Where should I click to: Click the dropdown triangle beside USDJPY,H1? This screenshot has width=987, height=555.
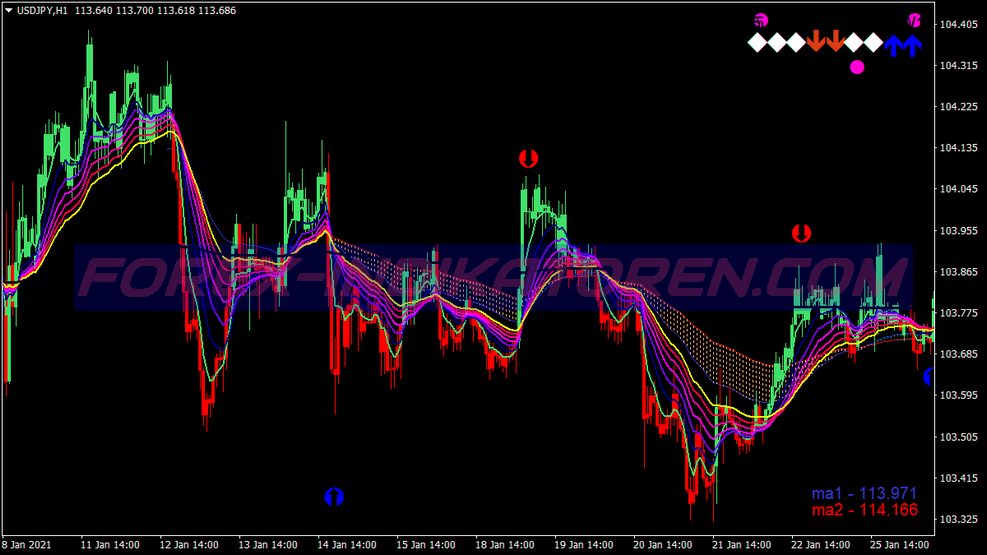click(9, 10)
